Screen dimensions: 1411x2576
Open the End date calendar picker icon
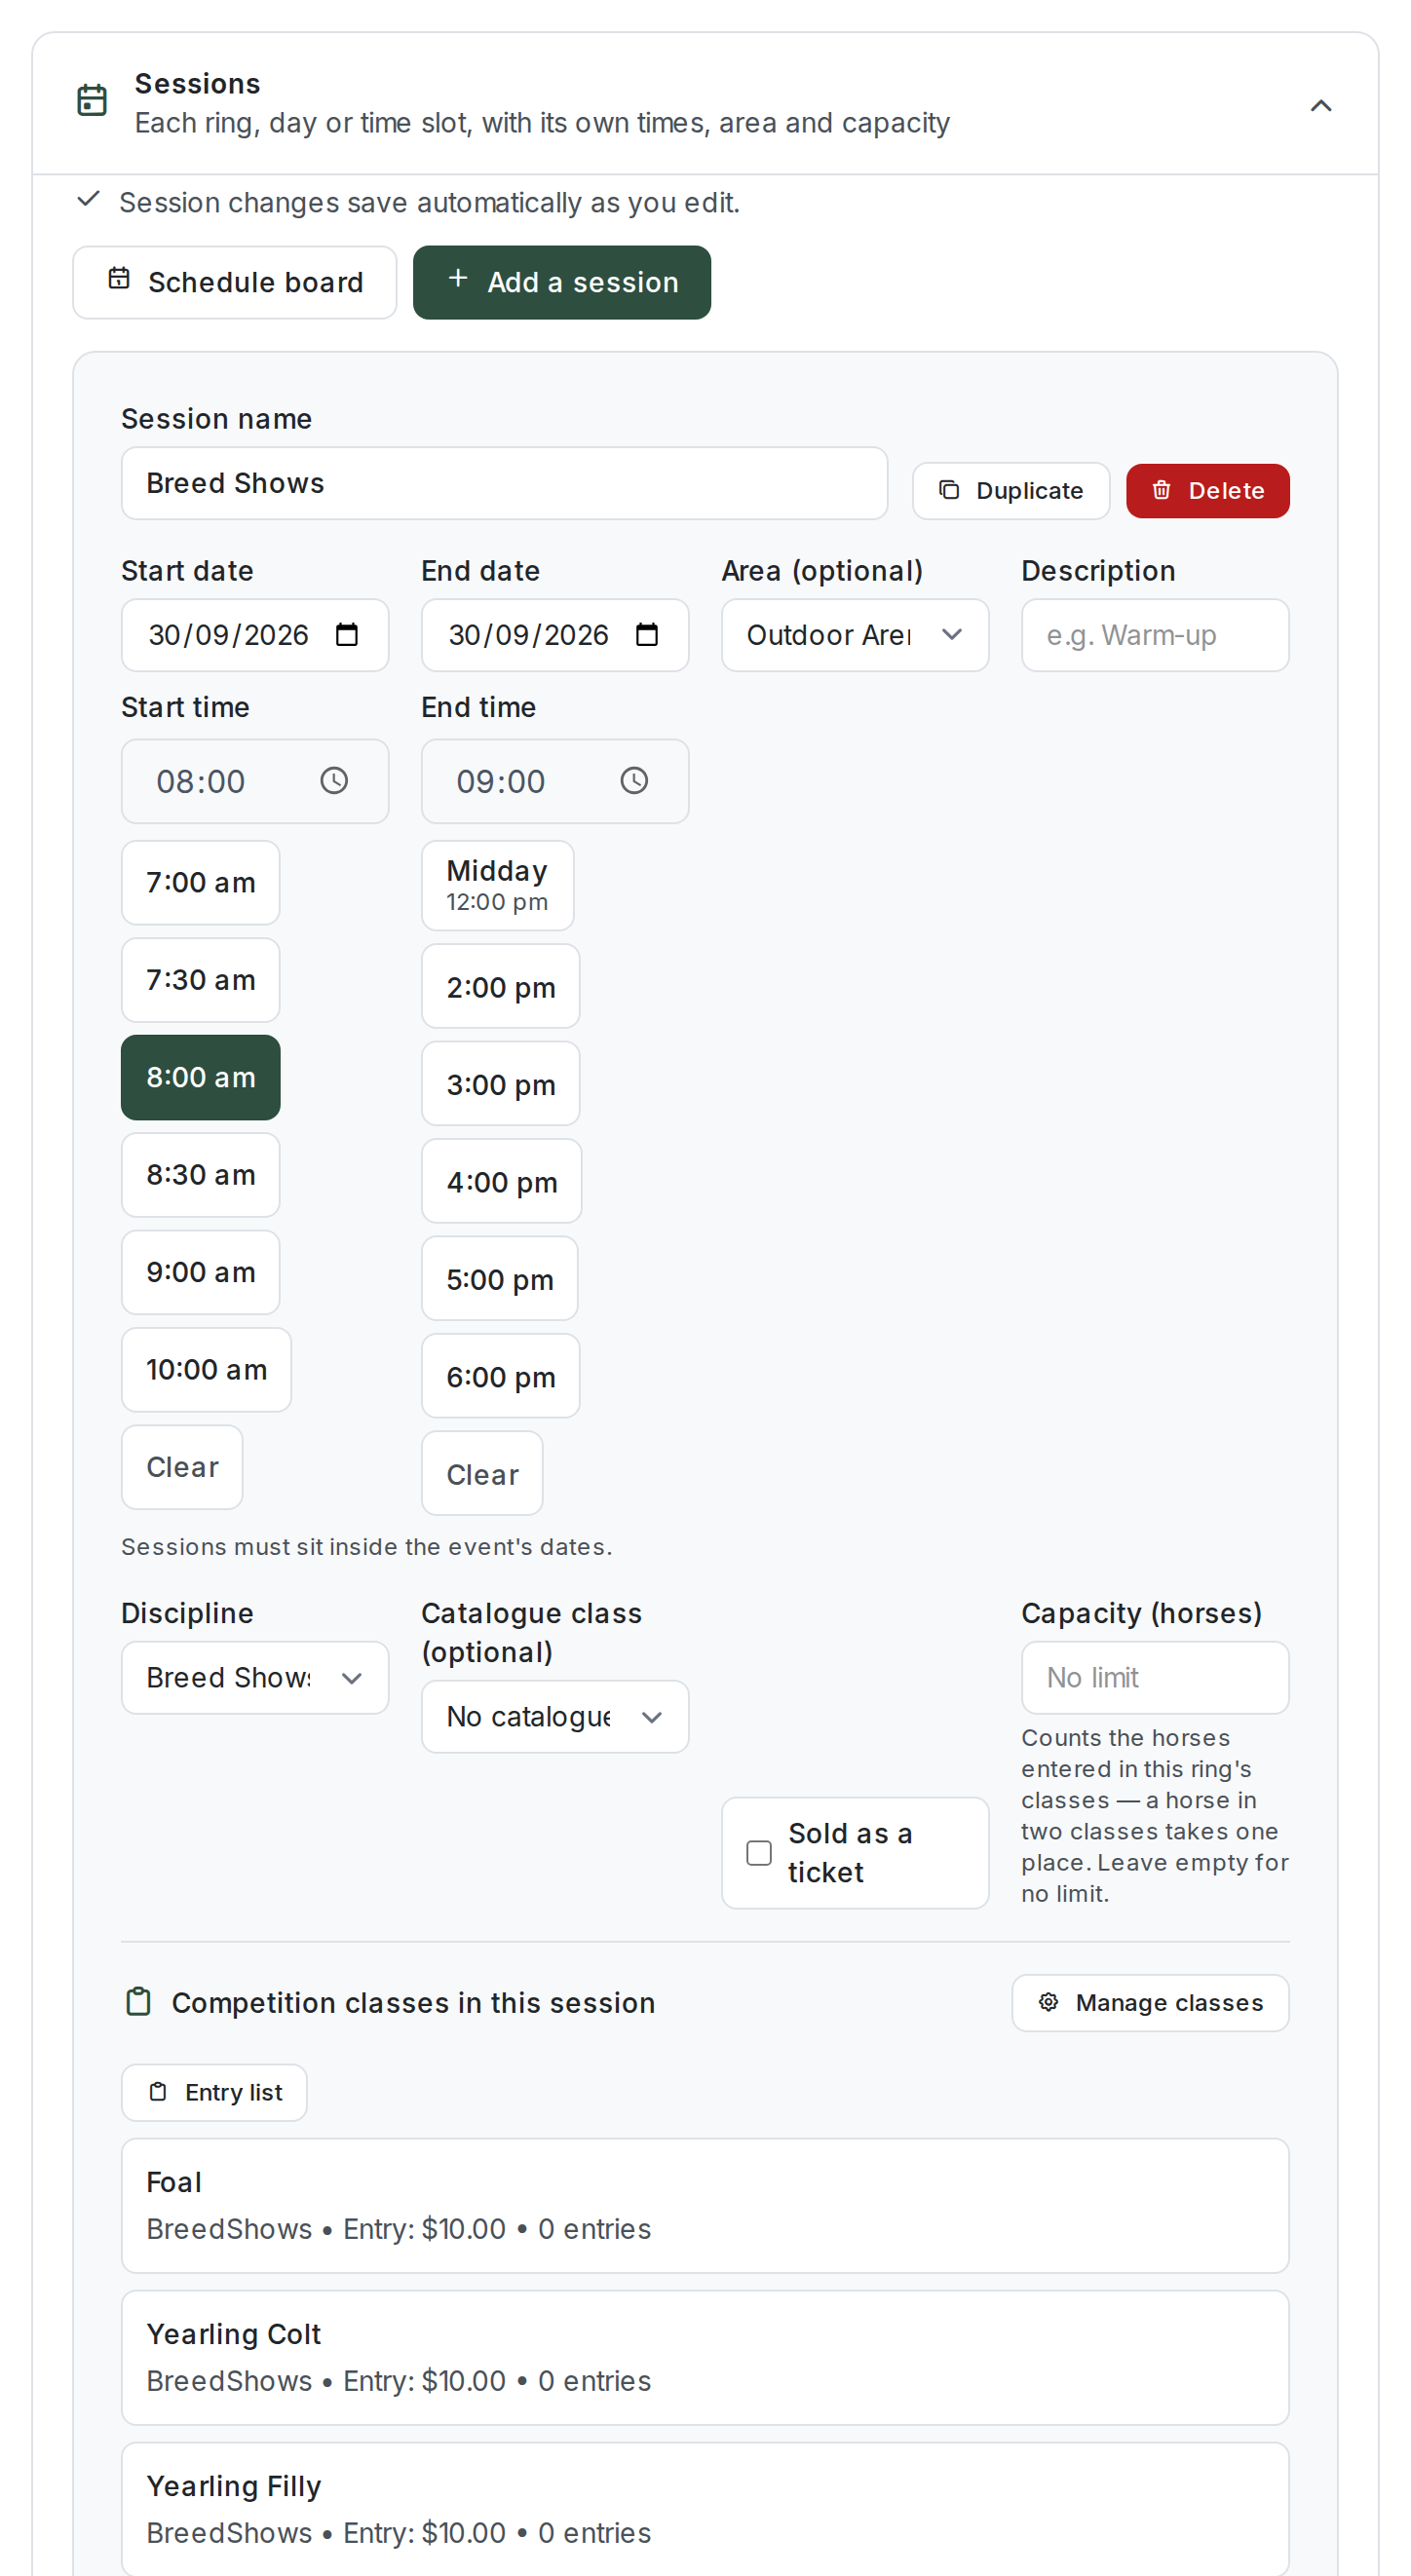click(x=647, y=634)
